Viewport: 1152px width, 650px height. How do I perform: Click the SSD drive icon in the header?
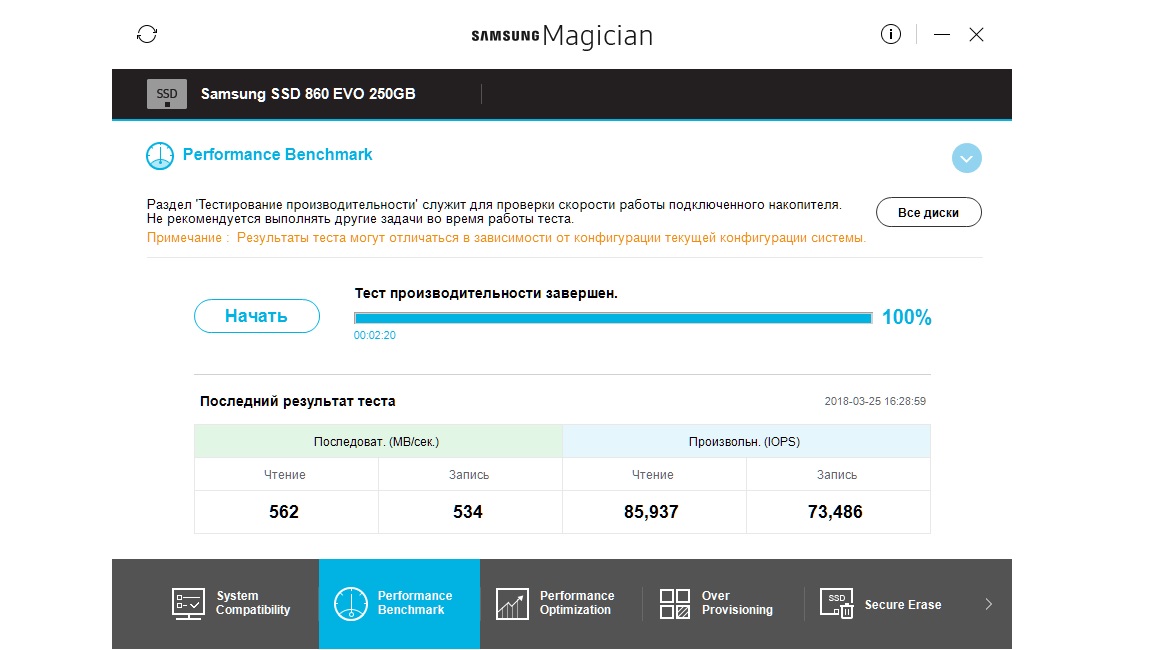(167, 94)
